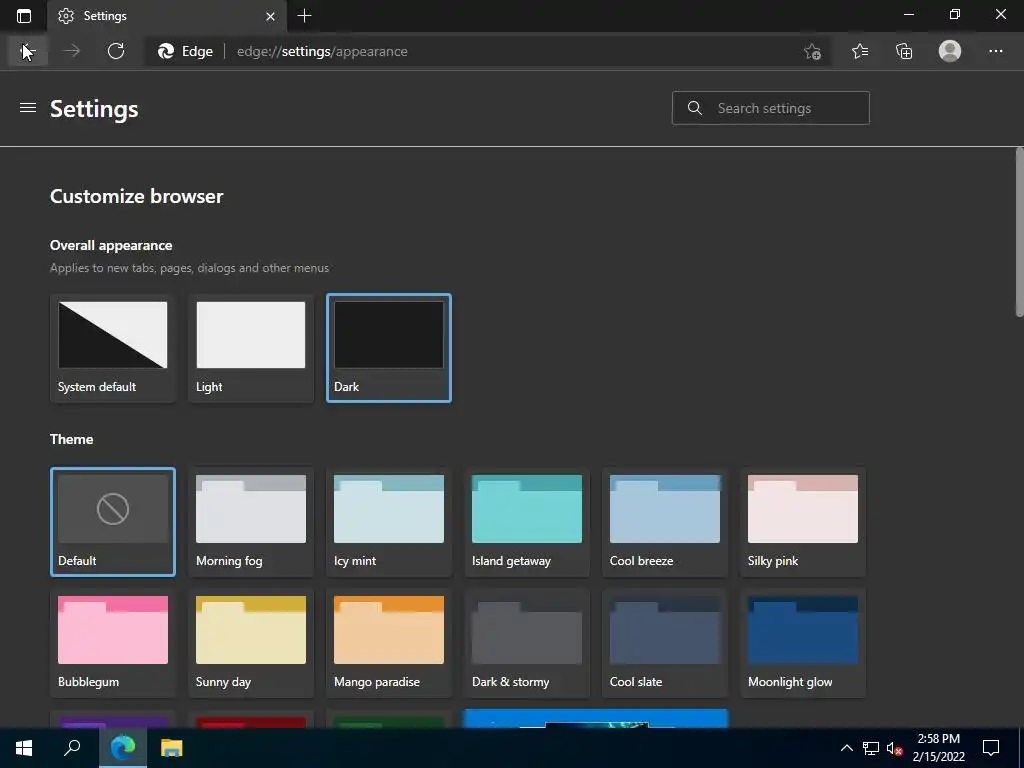Click the Edge logo in address bar
The width and height of the screenshot is (1024, 768).
tap(166, 51)
